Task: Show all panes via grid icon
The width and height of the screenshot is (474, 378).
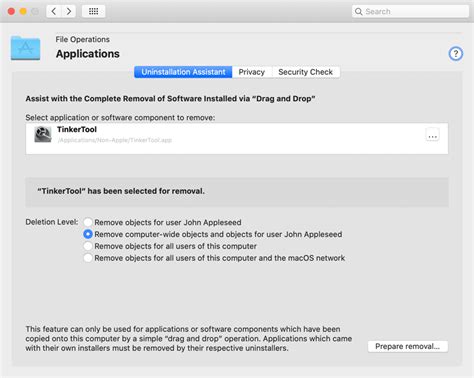Action: [94, 11]
